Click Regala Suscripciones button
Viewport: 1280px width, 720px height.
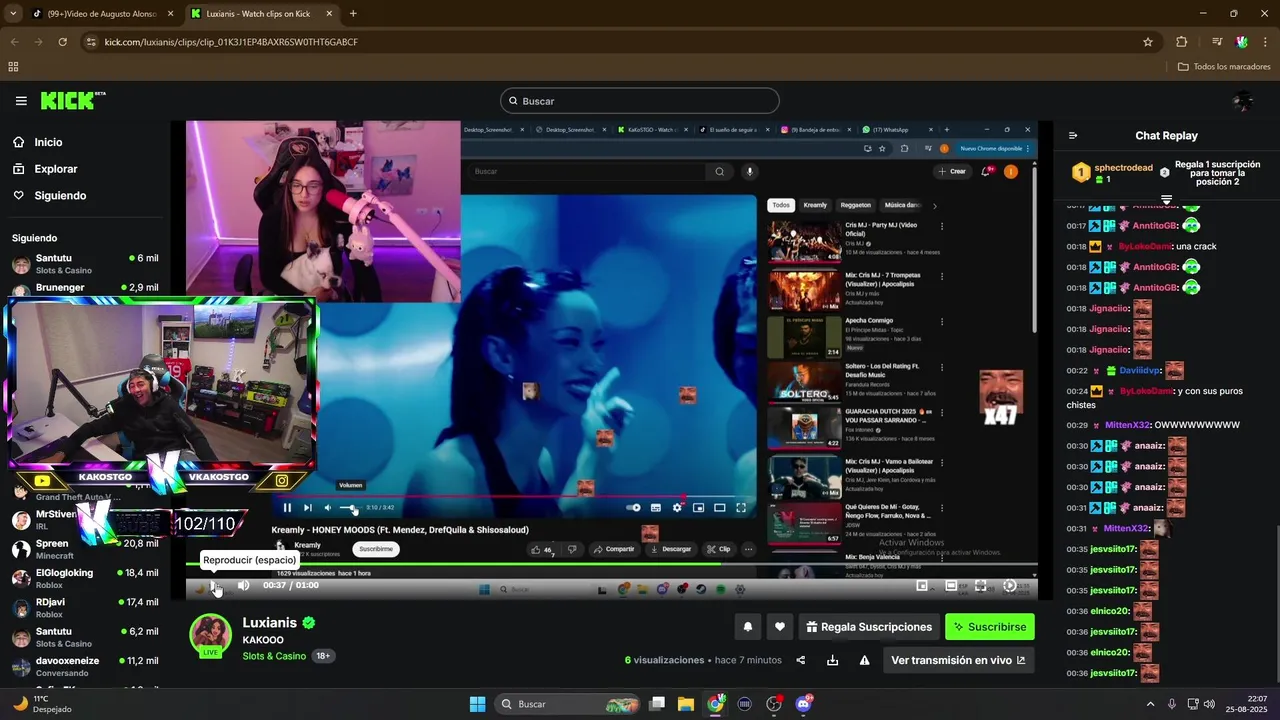[869, 627]
